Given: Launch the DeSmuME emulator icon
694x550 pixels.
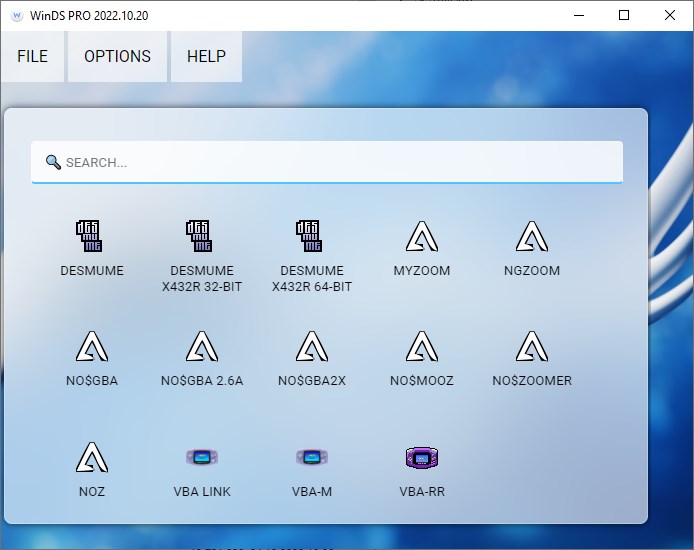Looking at the screenshot, I should (89, 236).
